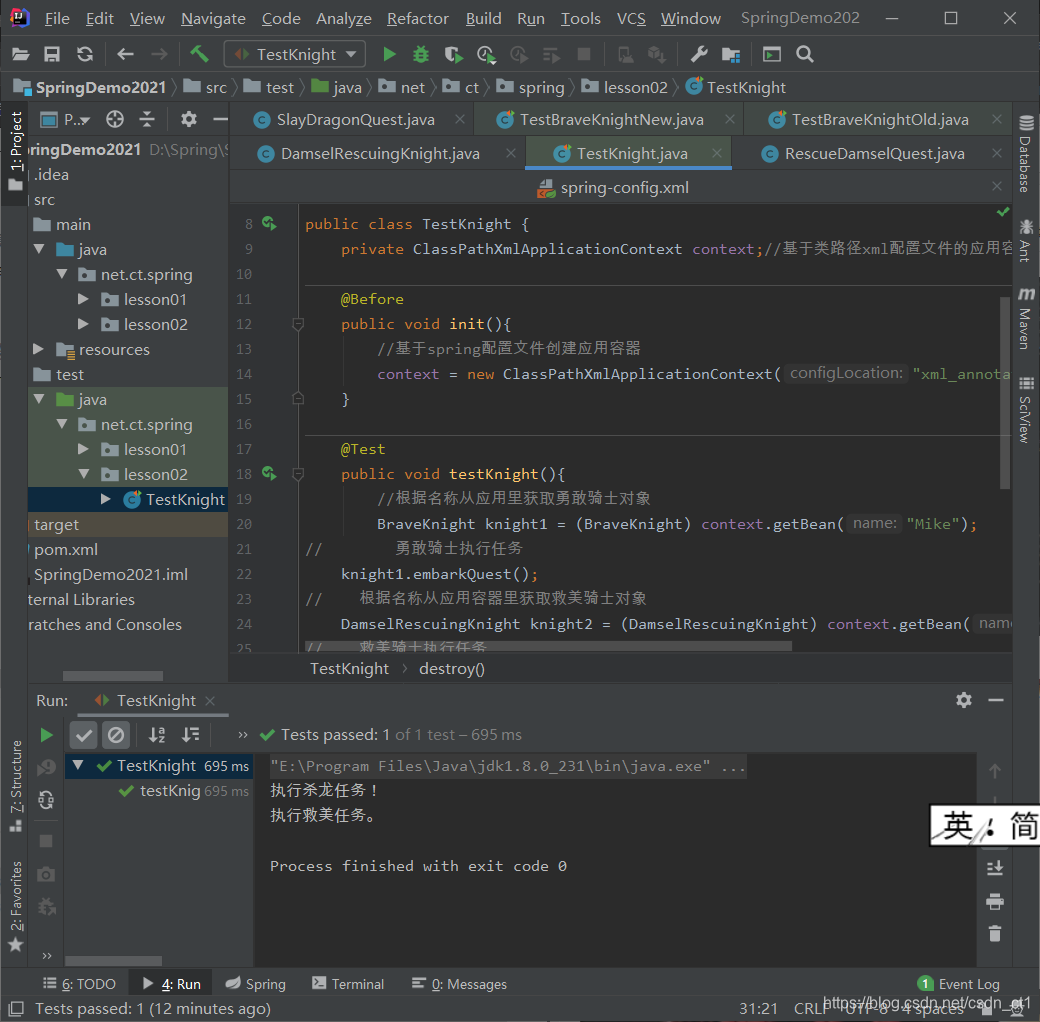This screenshot has width=1040, height=1022.
Task: Search everywhere with the magnifier icon
Action: click(x=805, y=54)
